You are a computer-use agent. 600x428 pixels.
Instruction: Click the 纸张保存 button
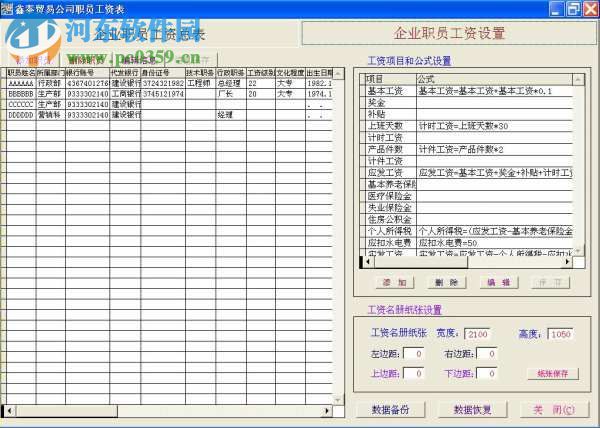(553, 374)
